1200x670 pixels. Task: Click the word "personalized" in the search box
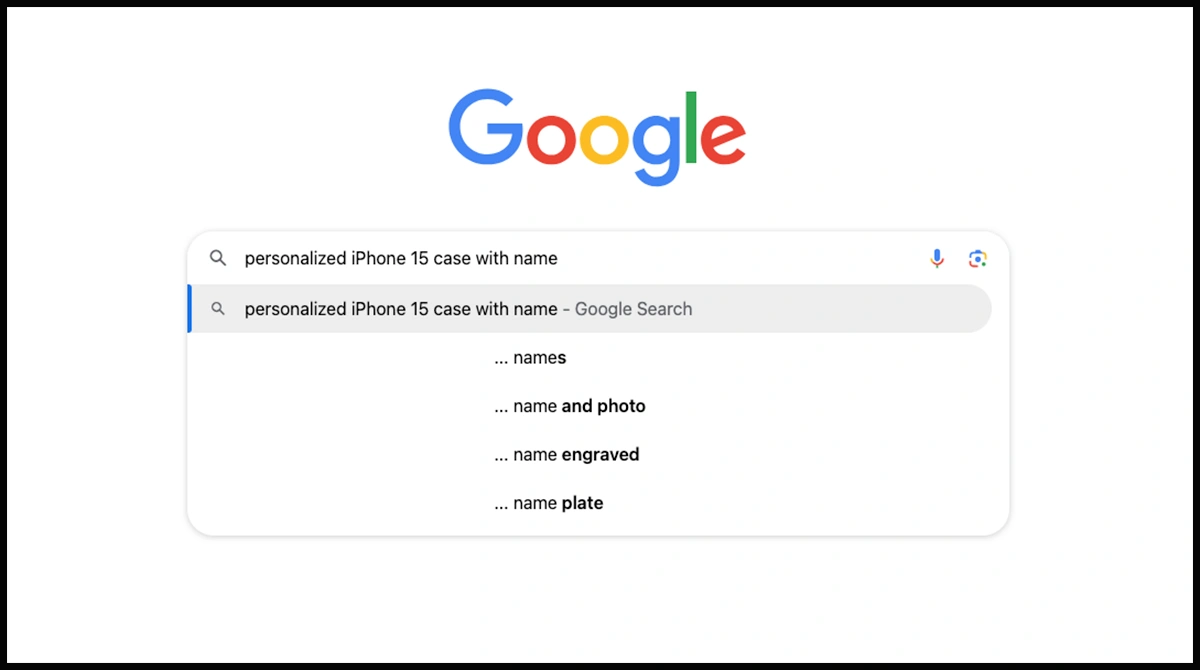295,259
